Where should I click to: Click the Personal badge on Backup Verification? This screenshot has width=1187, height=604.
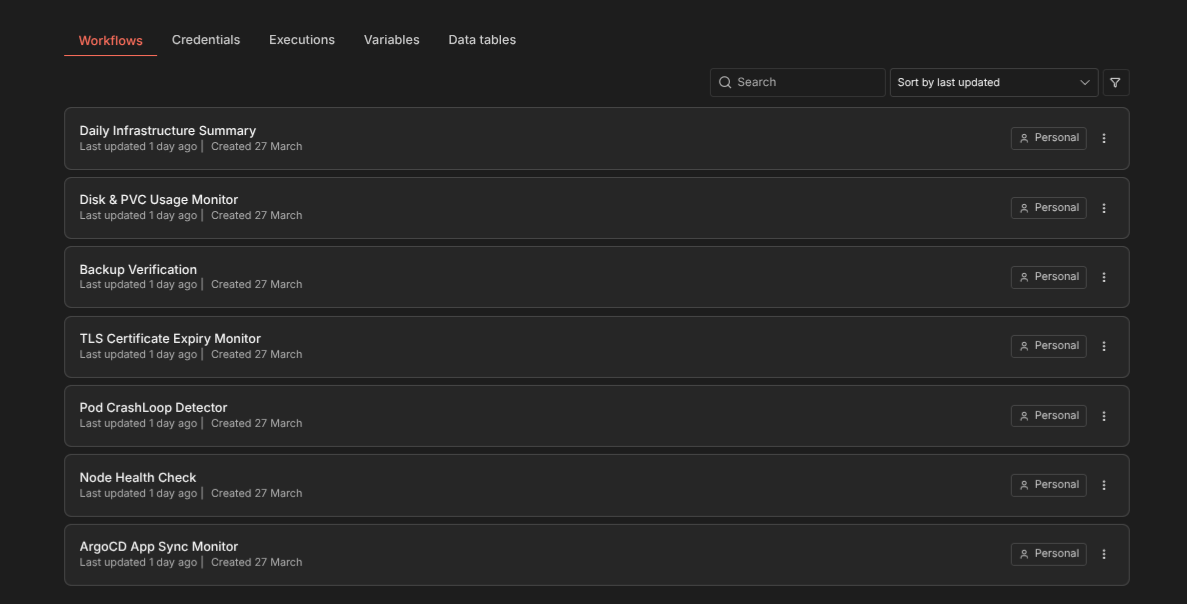(x=1048, y=277)
